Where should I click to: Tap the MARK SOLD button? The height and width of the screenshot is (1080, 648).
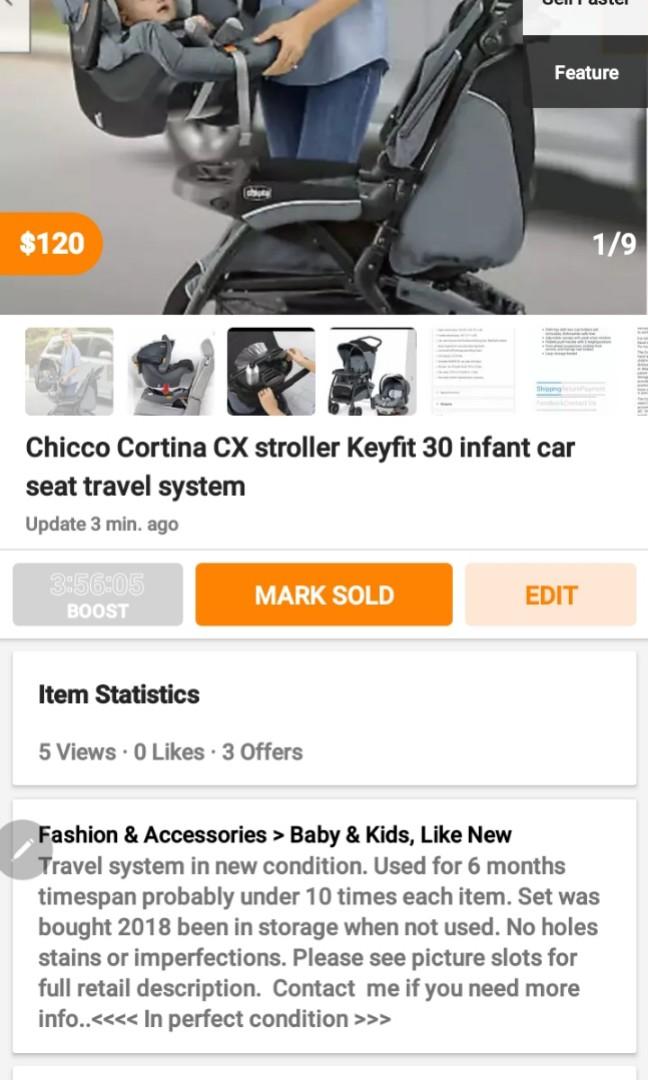point(324,595)
